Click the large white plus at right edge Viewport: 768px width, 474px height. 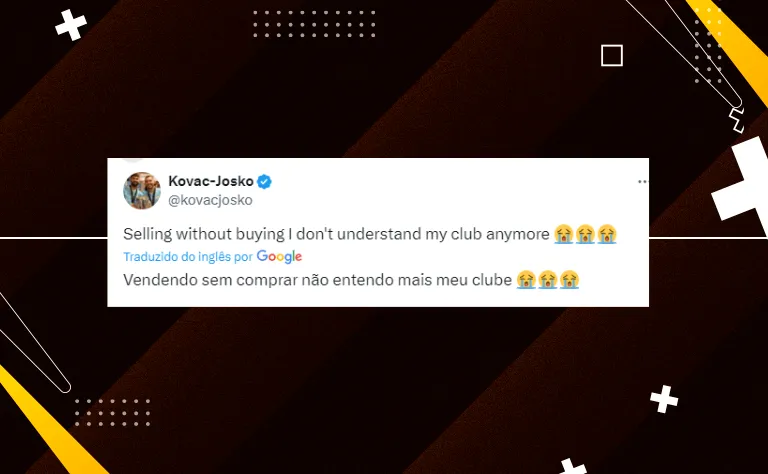tap(742, 182)
